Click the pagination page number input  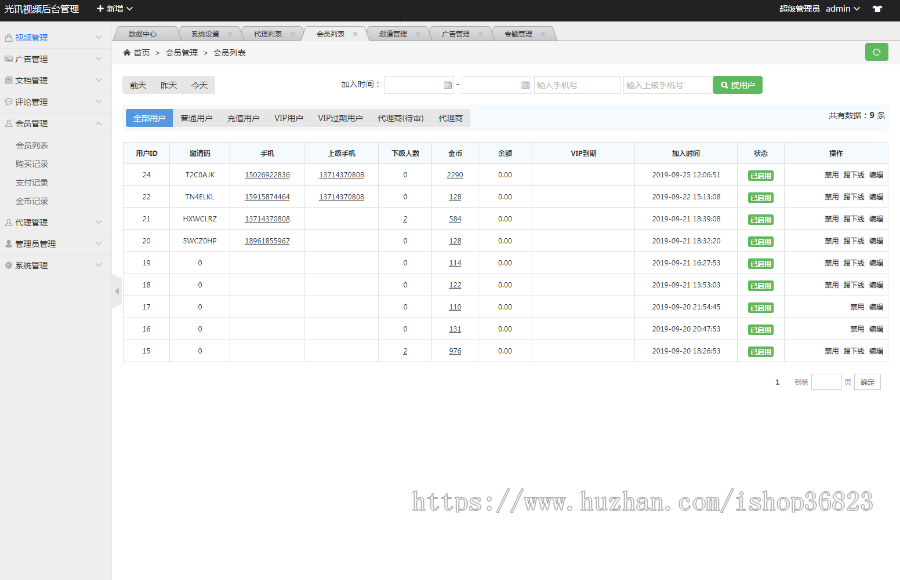826,382
